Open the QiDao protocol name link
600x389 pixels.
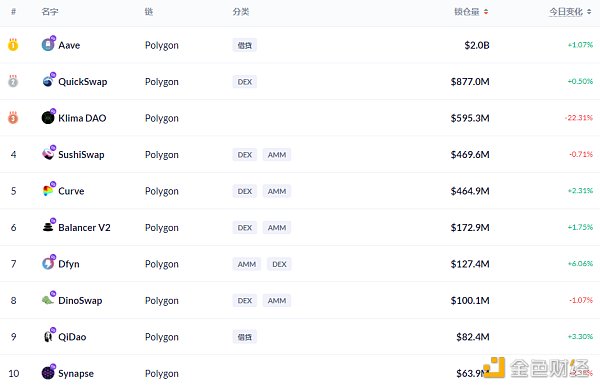(72, 337)
